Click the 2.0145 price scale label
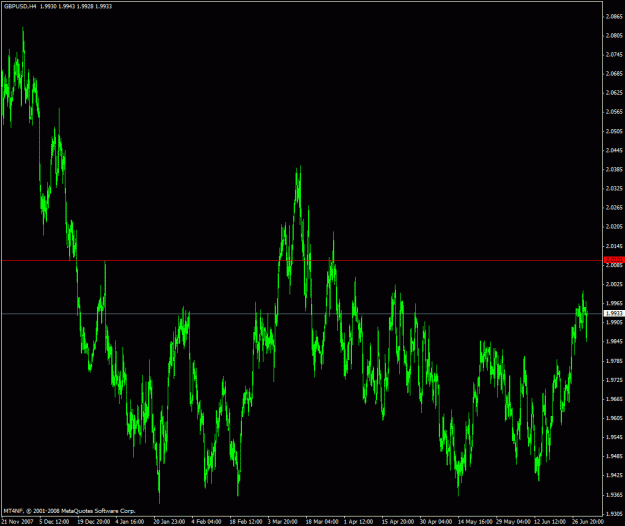 click(614, 246)
